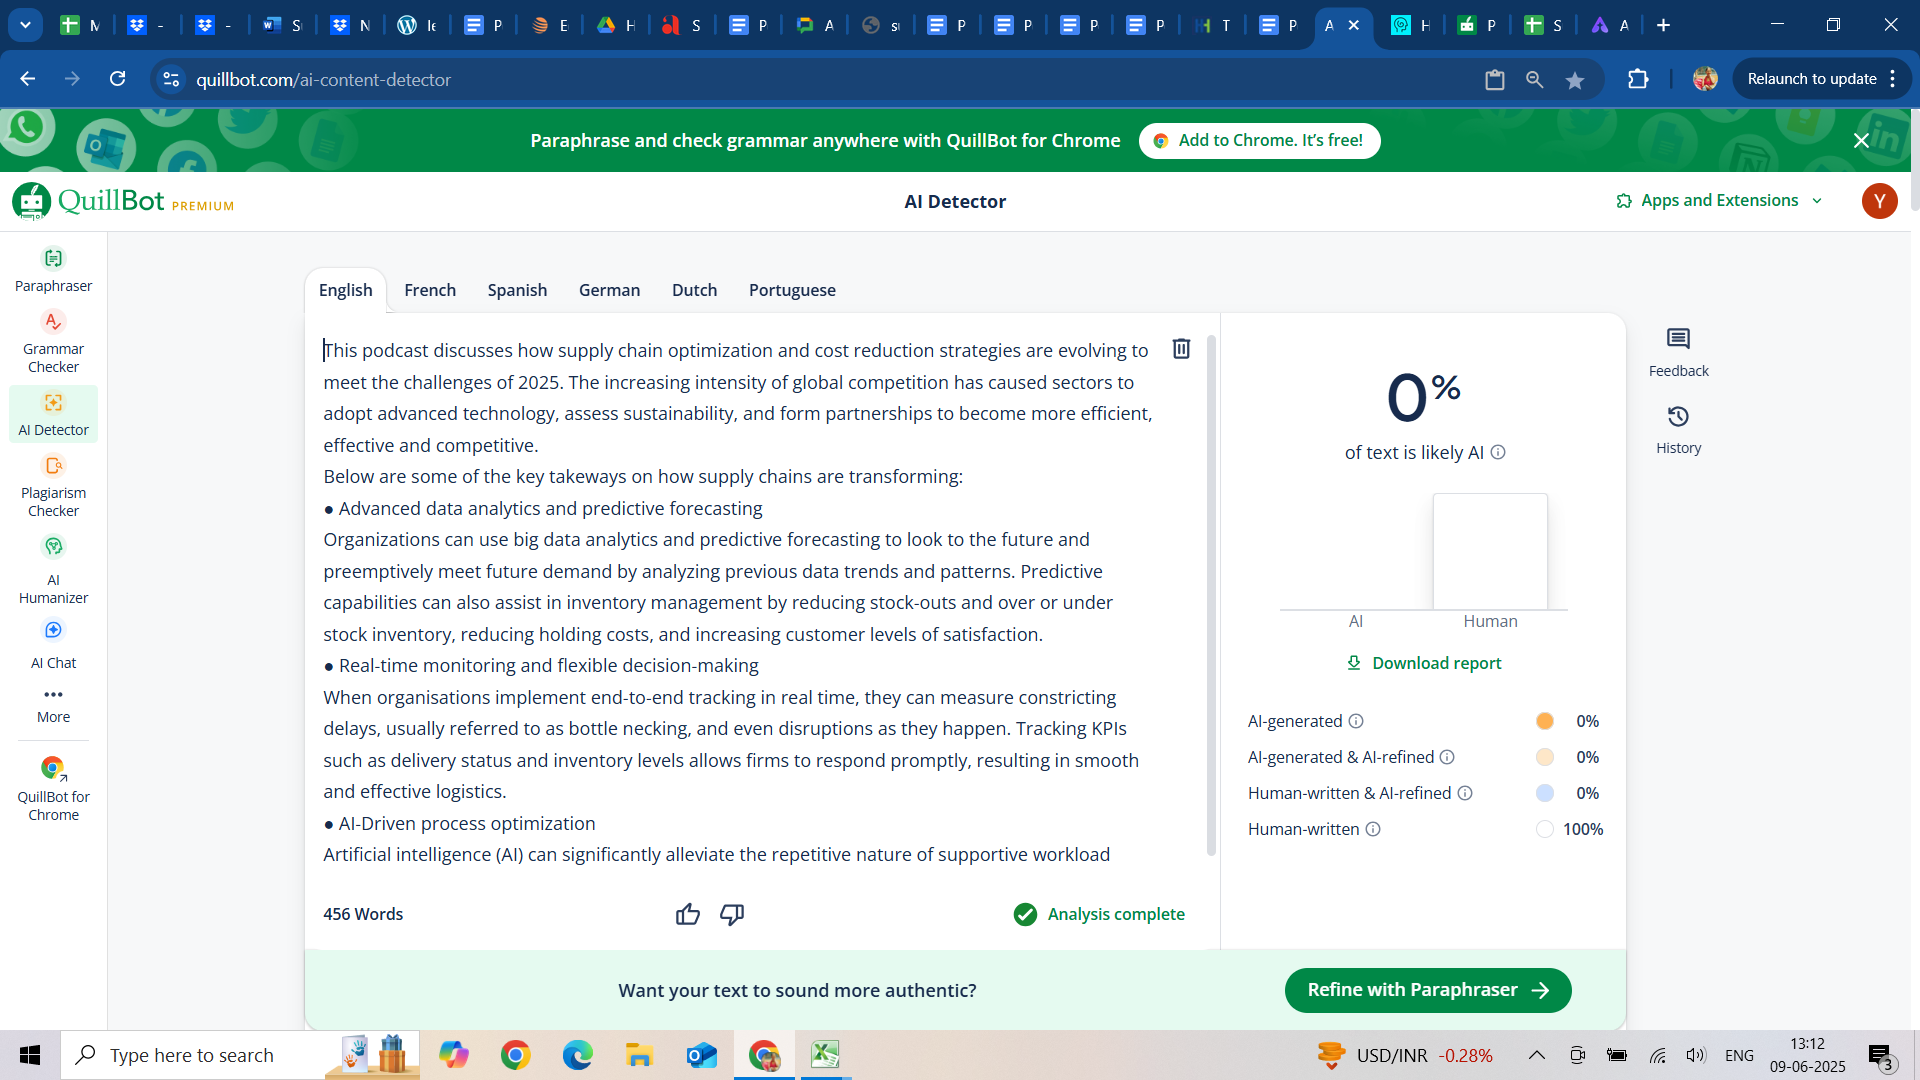Open detection History
1920x1080 pixels.
(1678, 431)
